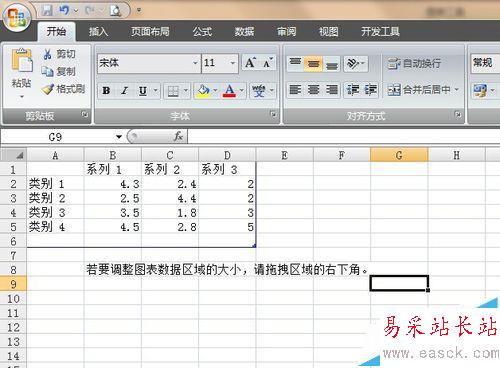Increase font size with large A icon
The width and height of the screenshot is (500, 368).
click(250, 63)
